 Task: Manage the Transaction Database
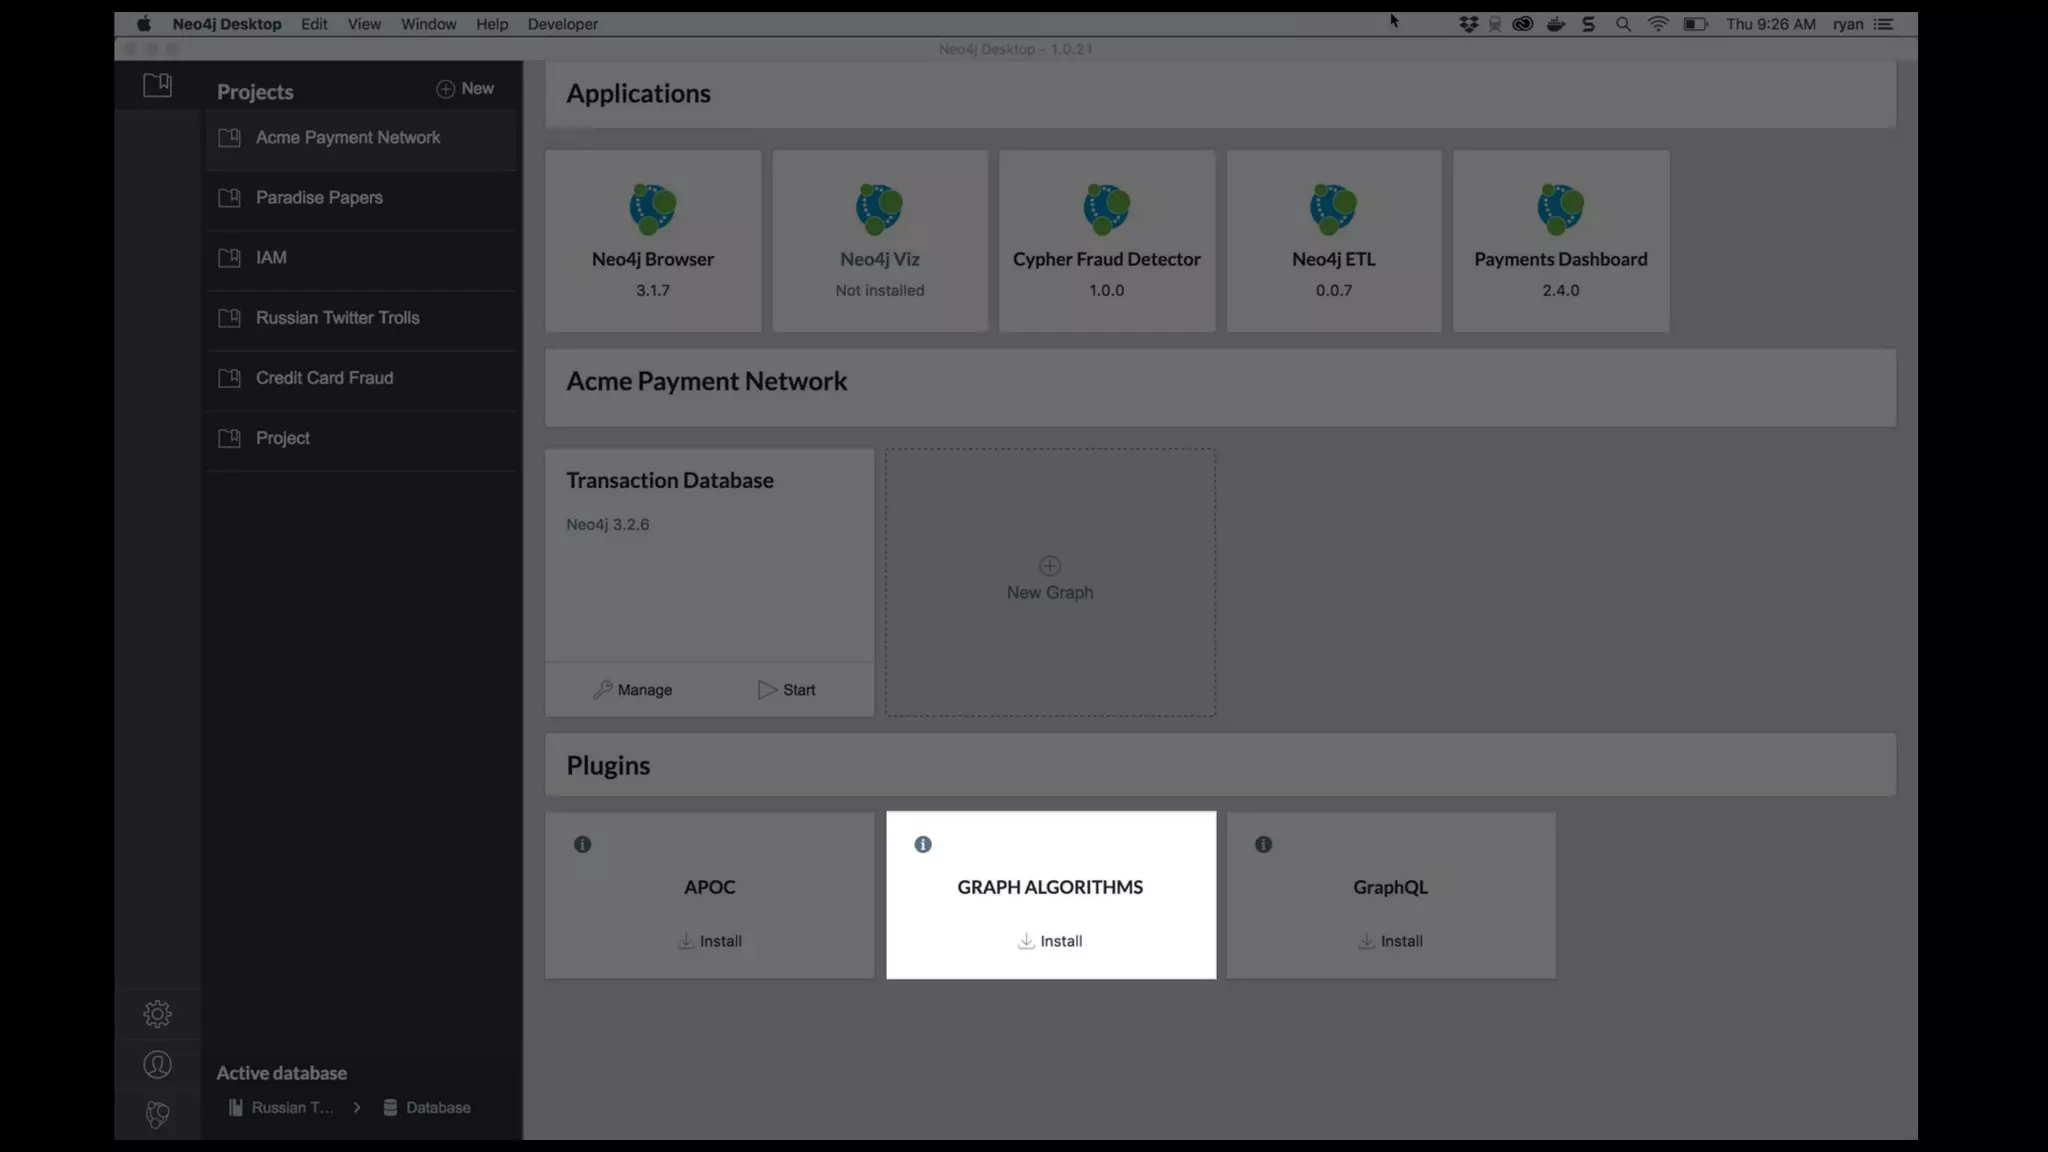click(633, 690)
